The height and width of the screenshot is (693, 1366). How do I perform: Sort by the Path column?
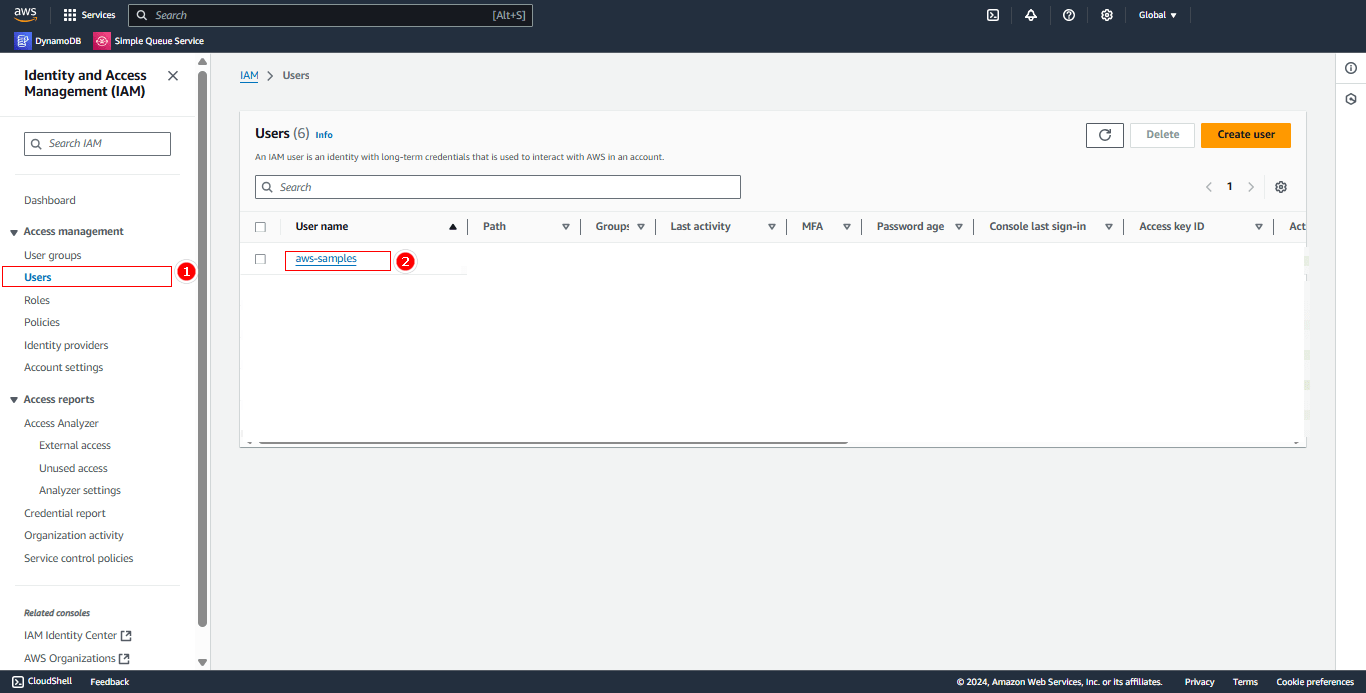(x=566, y=227)
